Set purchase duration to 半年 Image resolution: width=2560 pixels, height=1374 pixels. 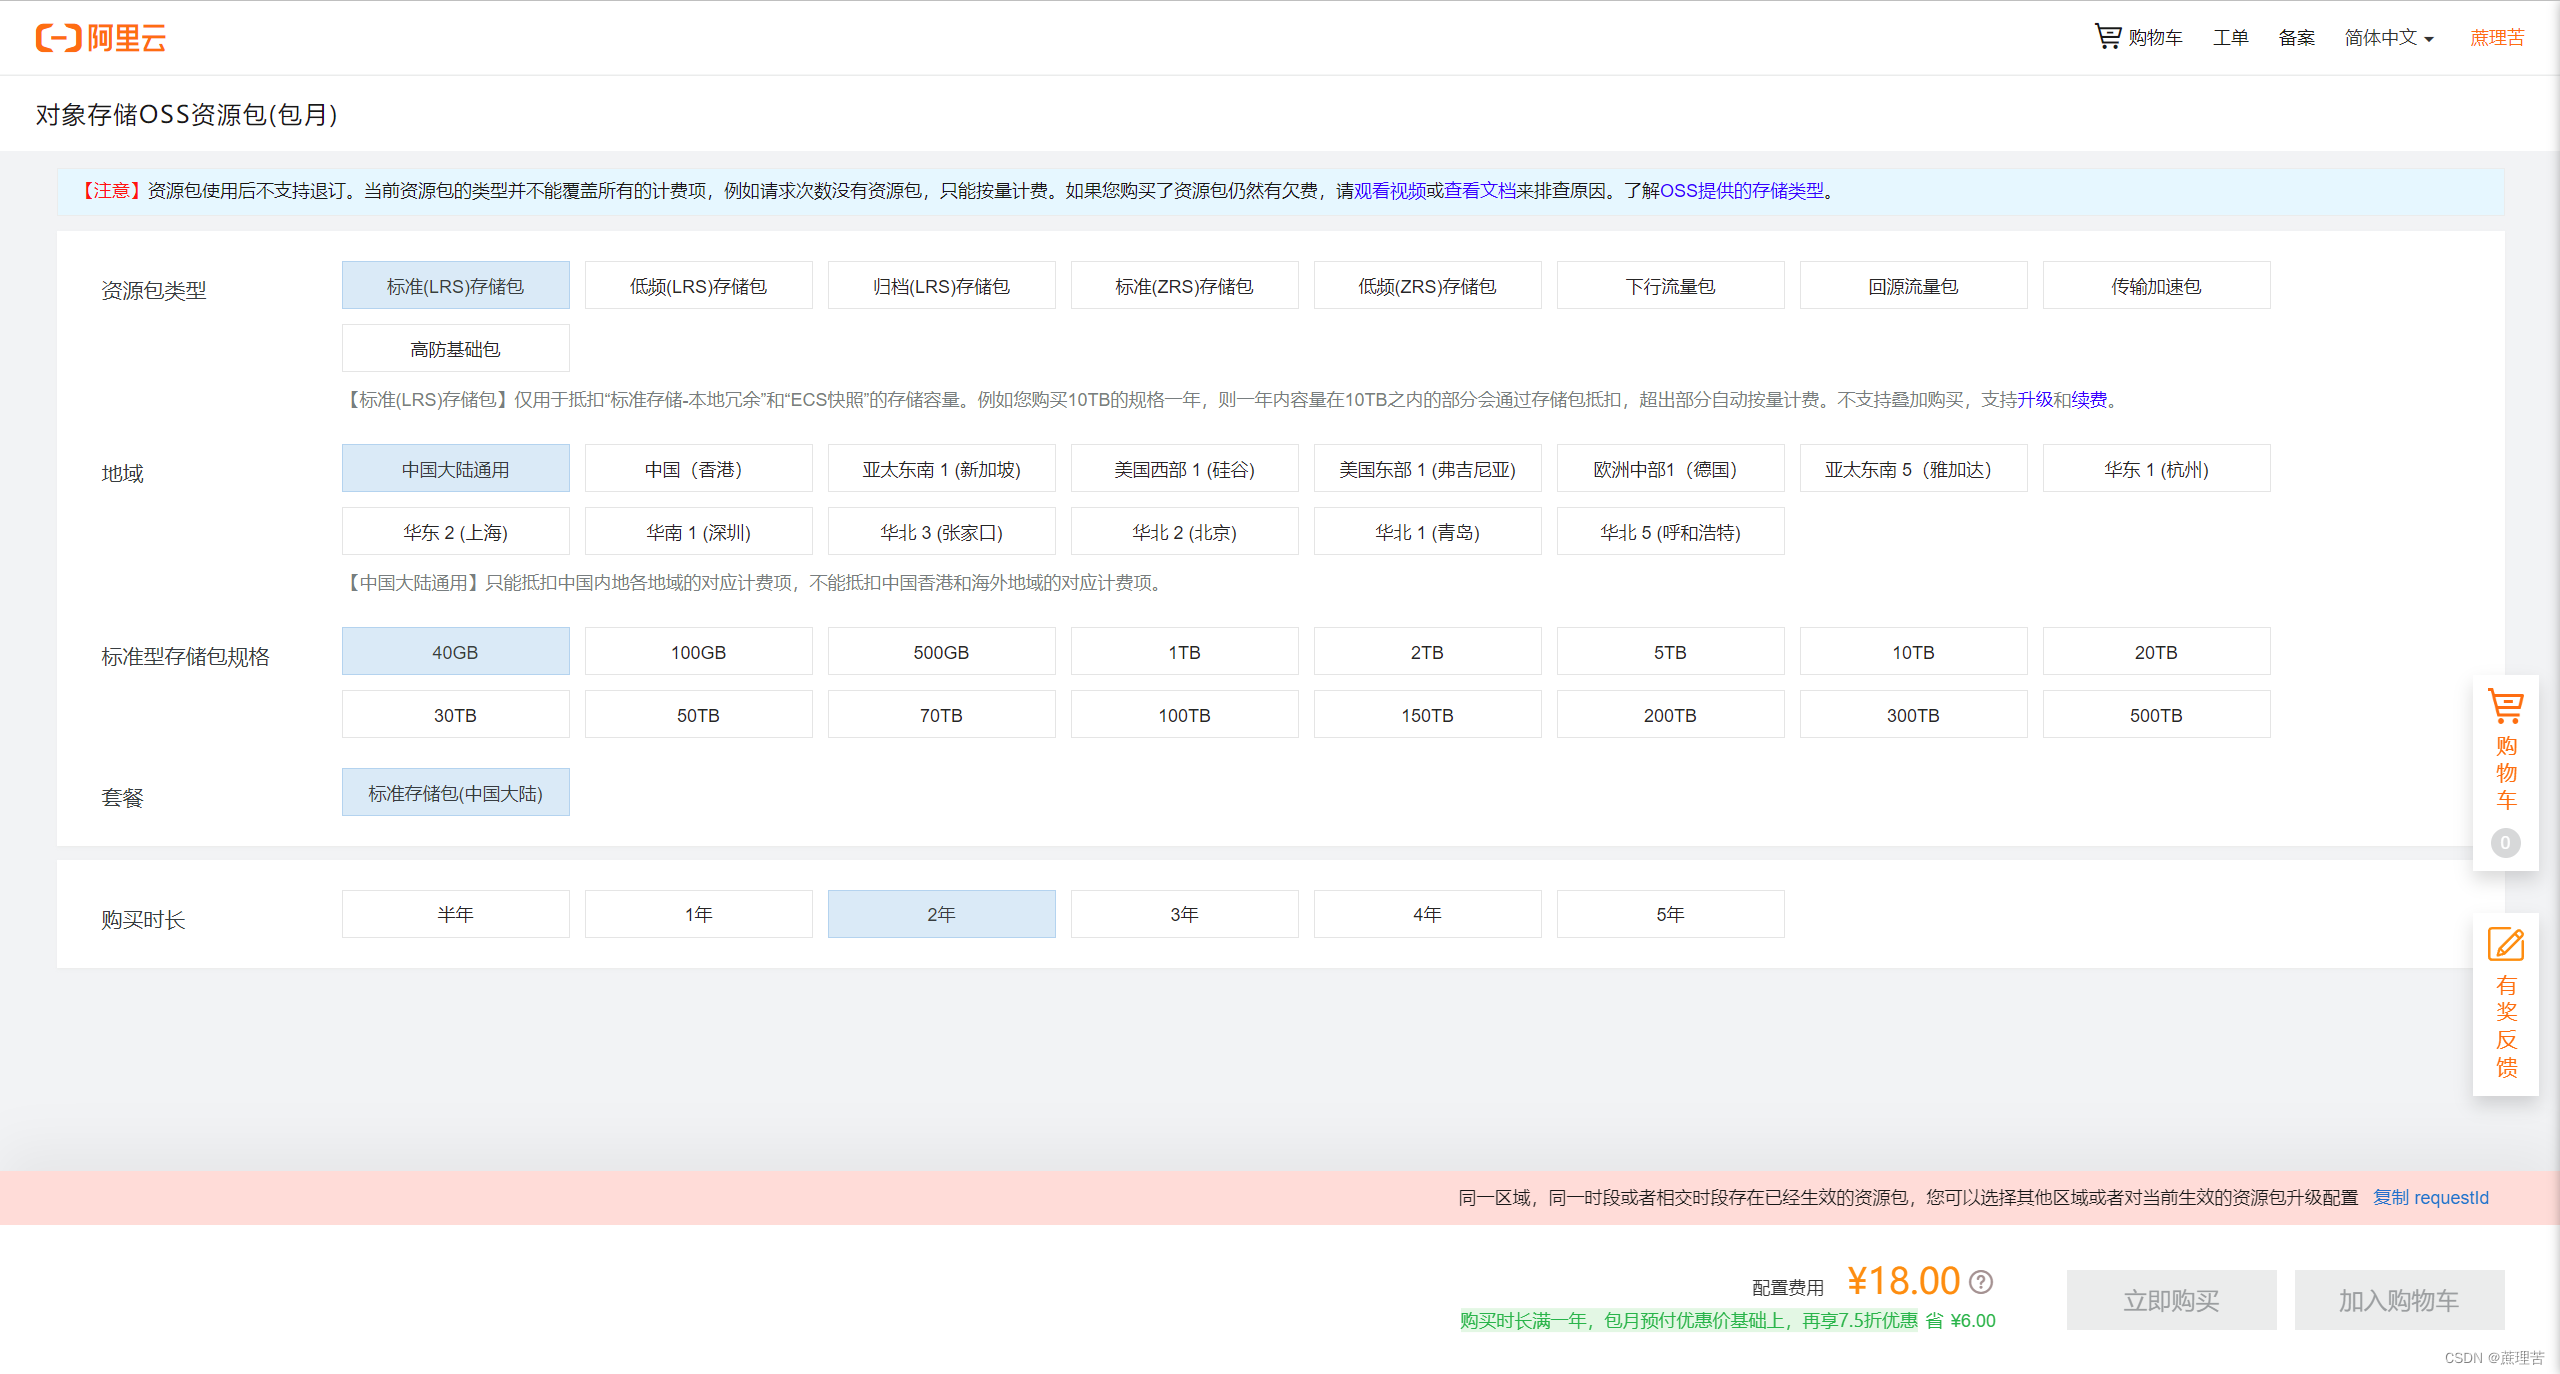(456, 915)
